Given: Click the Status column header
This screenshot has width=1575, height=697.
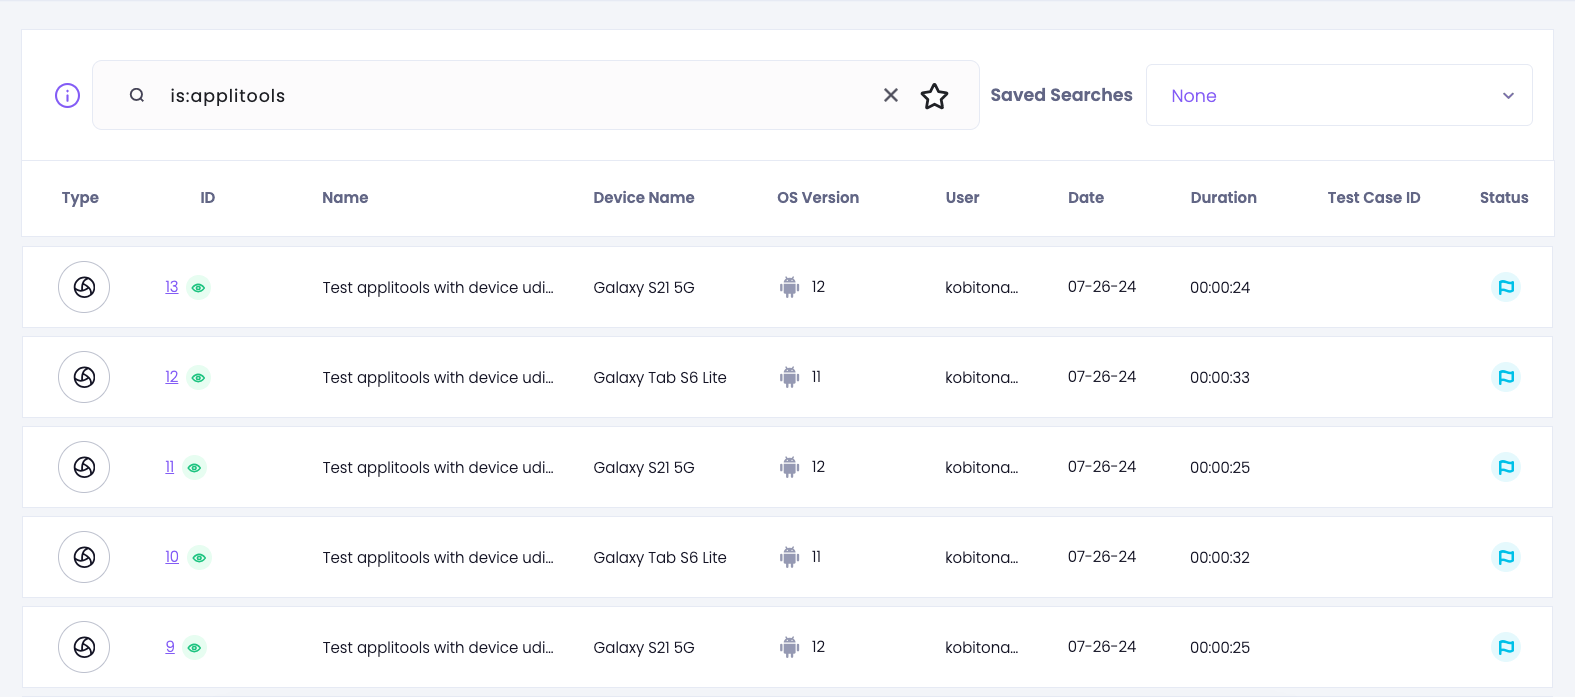Looking at the screenshot, I should click(x=1504, y=198).
